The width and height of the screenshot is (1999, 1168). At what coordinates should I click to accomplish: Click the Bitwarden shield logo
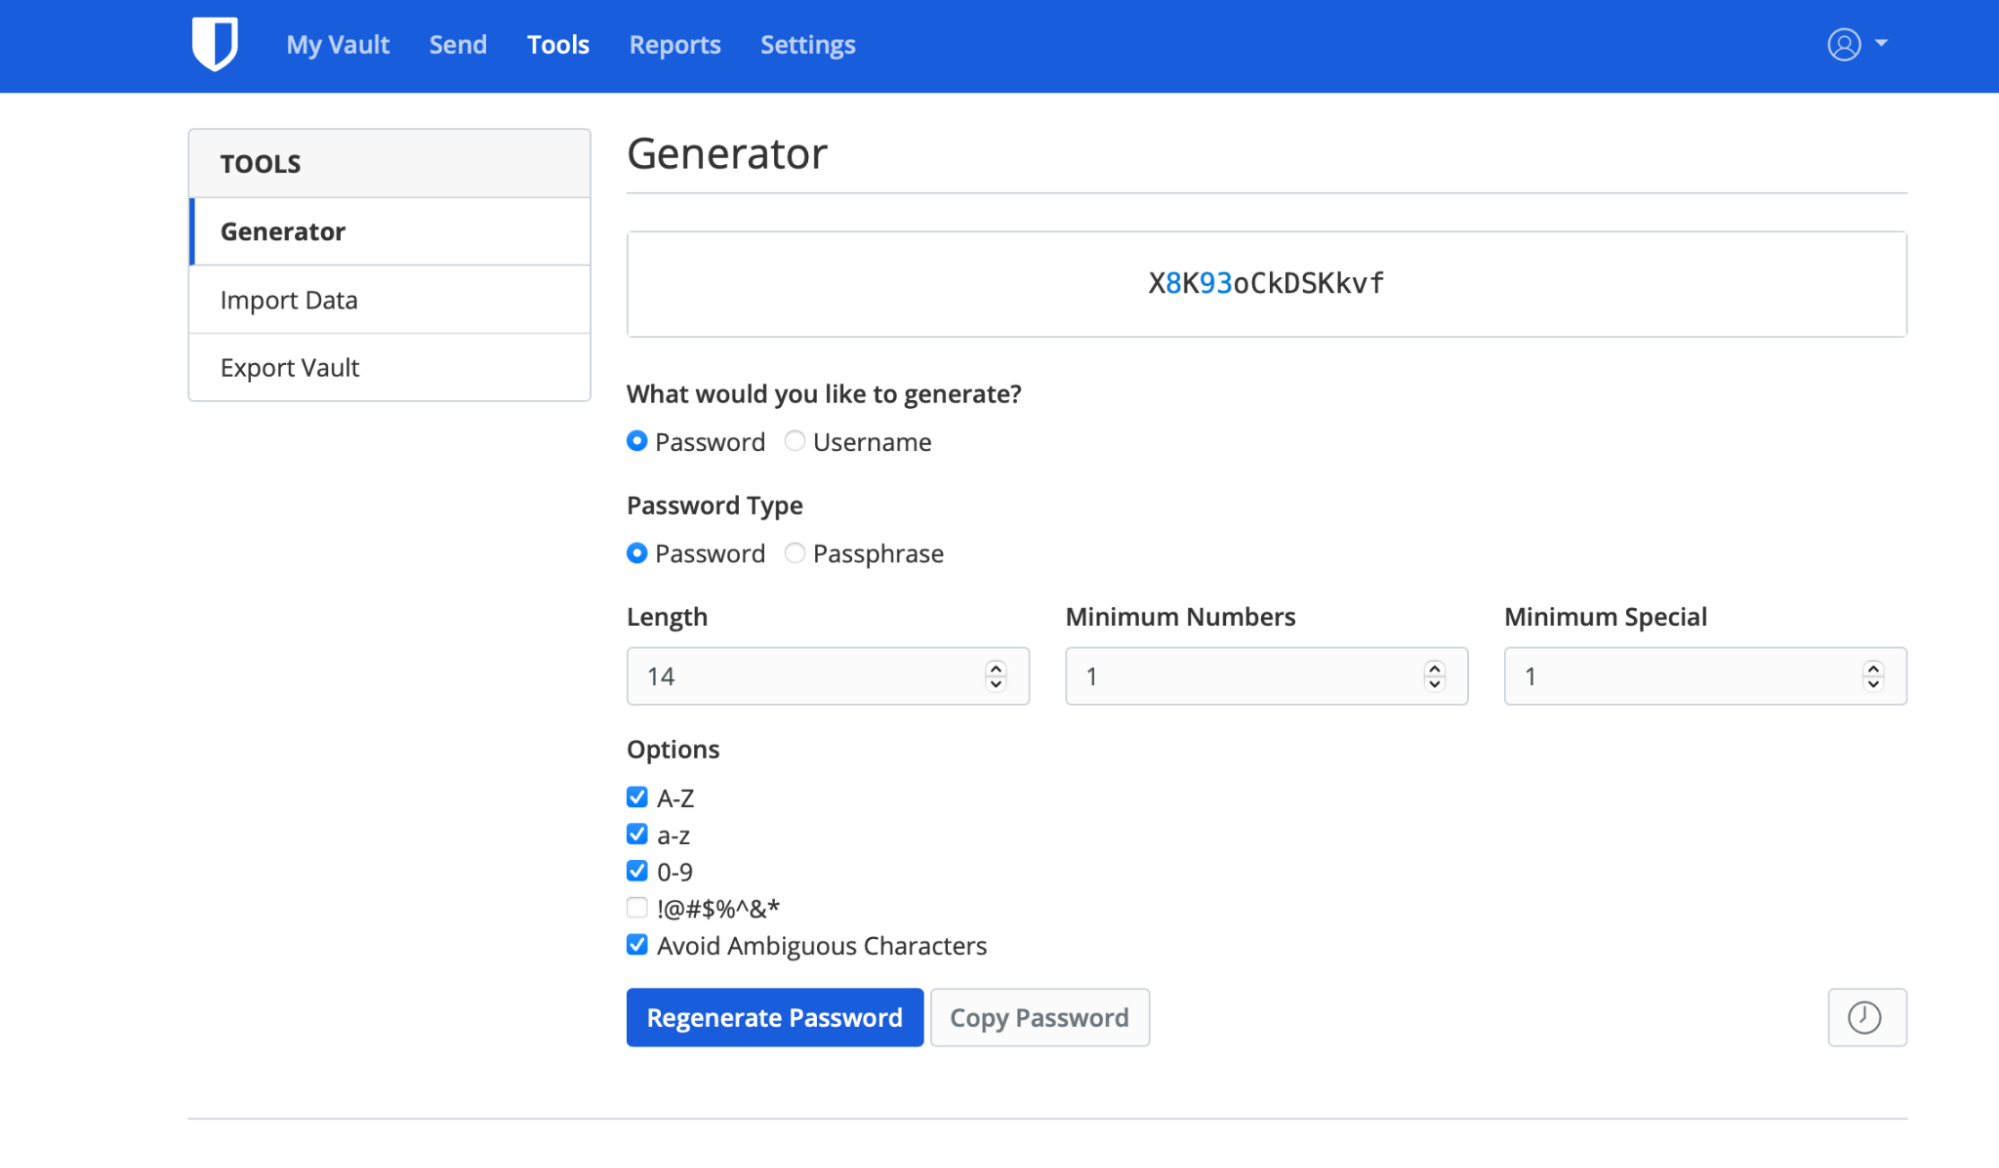click(214, 44)
